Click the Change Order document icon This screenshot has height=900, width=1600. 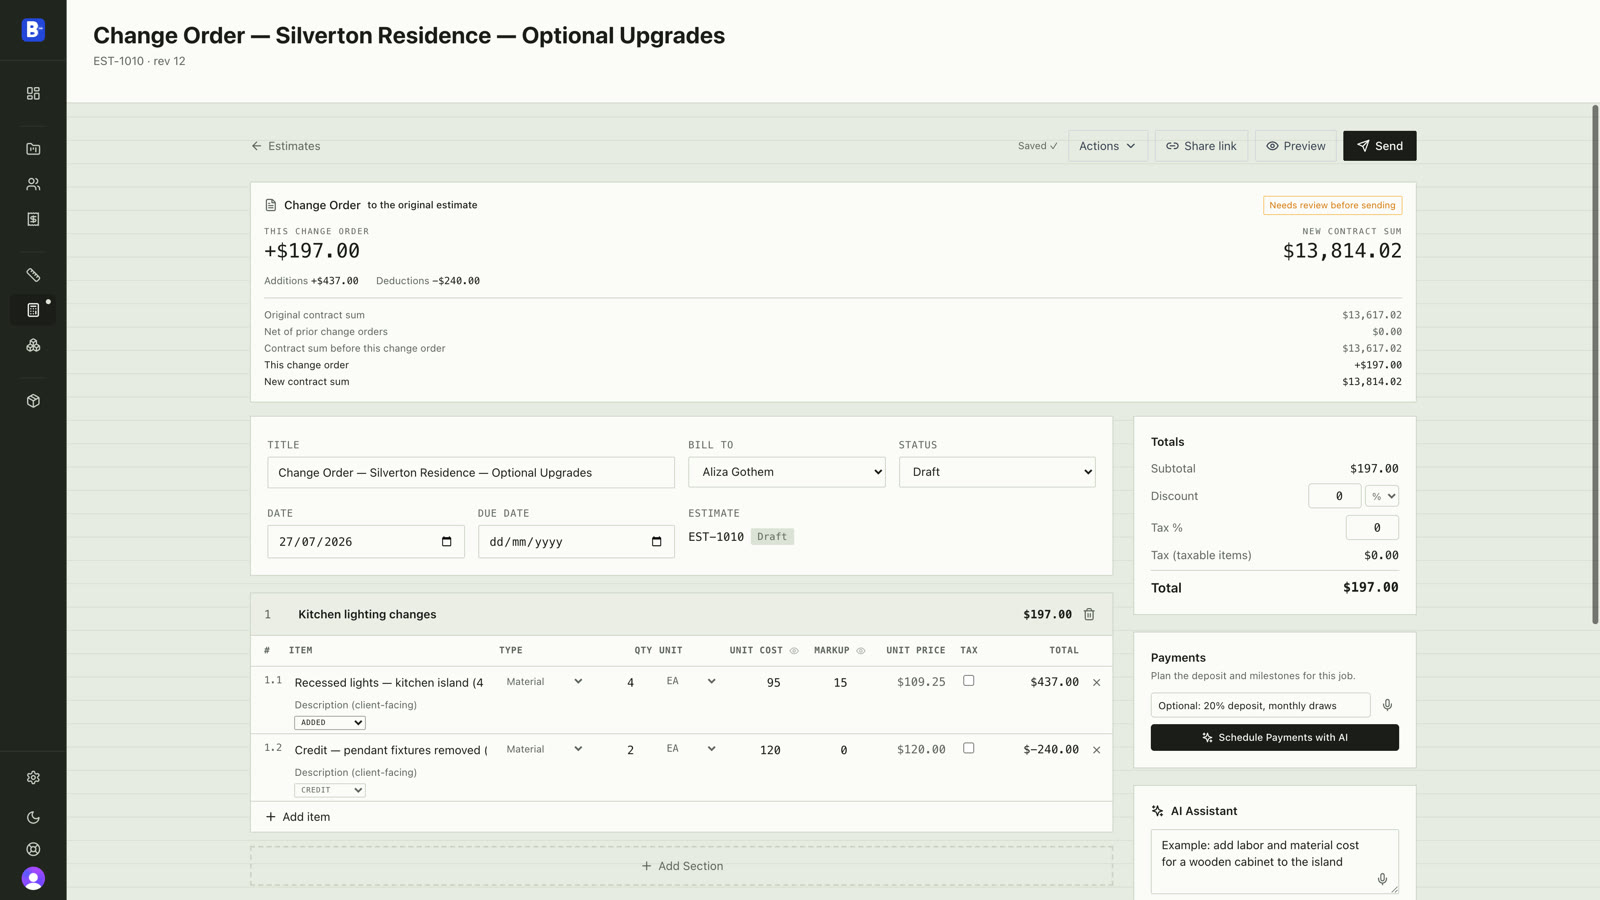point(271,205)
